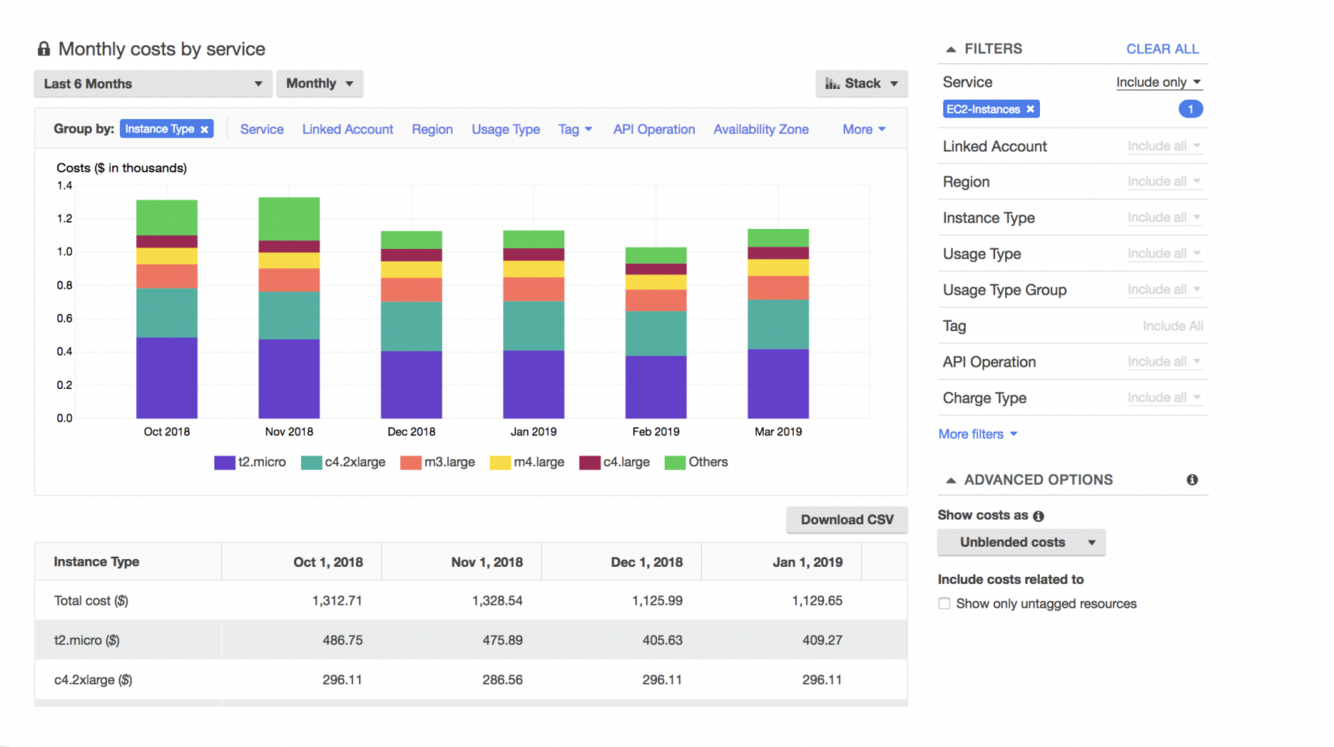Group by Service
Screen dimensions: 1334x747
pyautogui.click(x=262, y=129)
